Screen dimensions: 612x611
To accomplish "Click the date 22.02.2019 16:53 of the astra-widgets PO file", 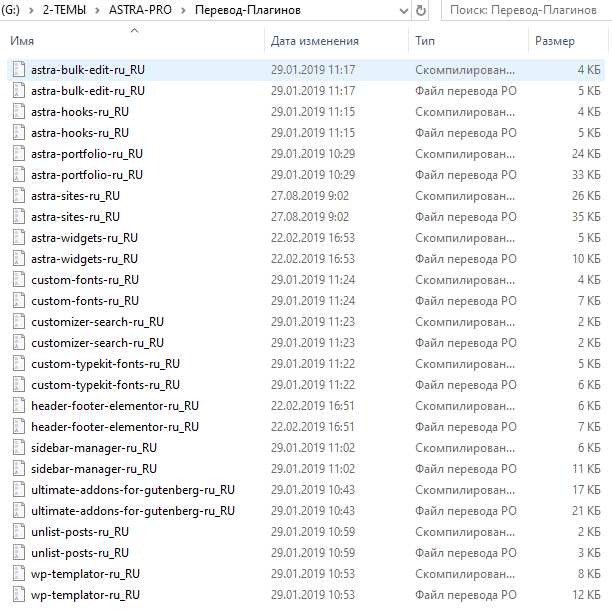I will [x=313, y=259].
